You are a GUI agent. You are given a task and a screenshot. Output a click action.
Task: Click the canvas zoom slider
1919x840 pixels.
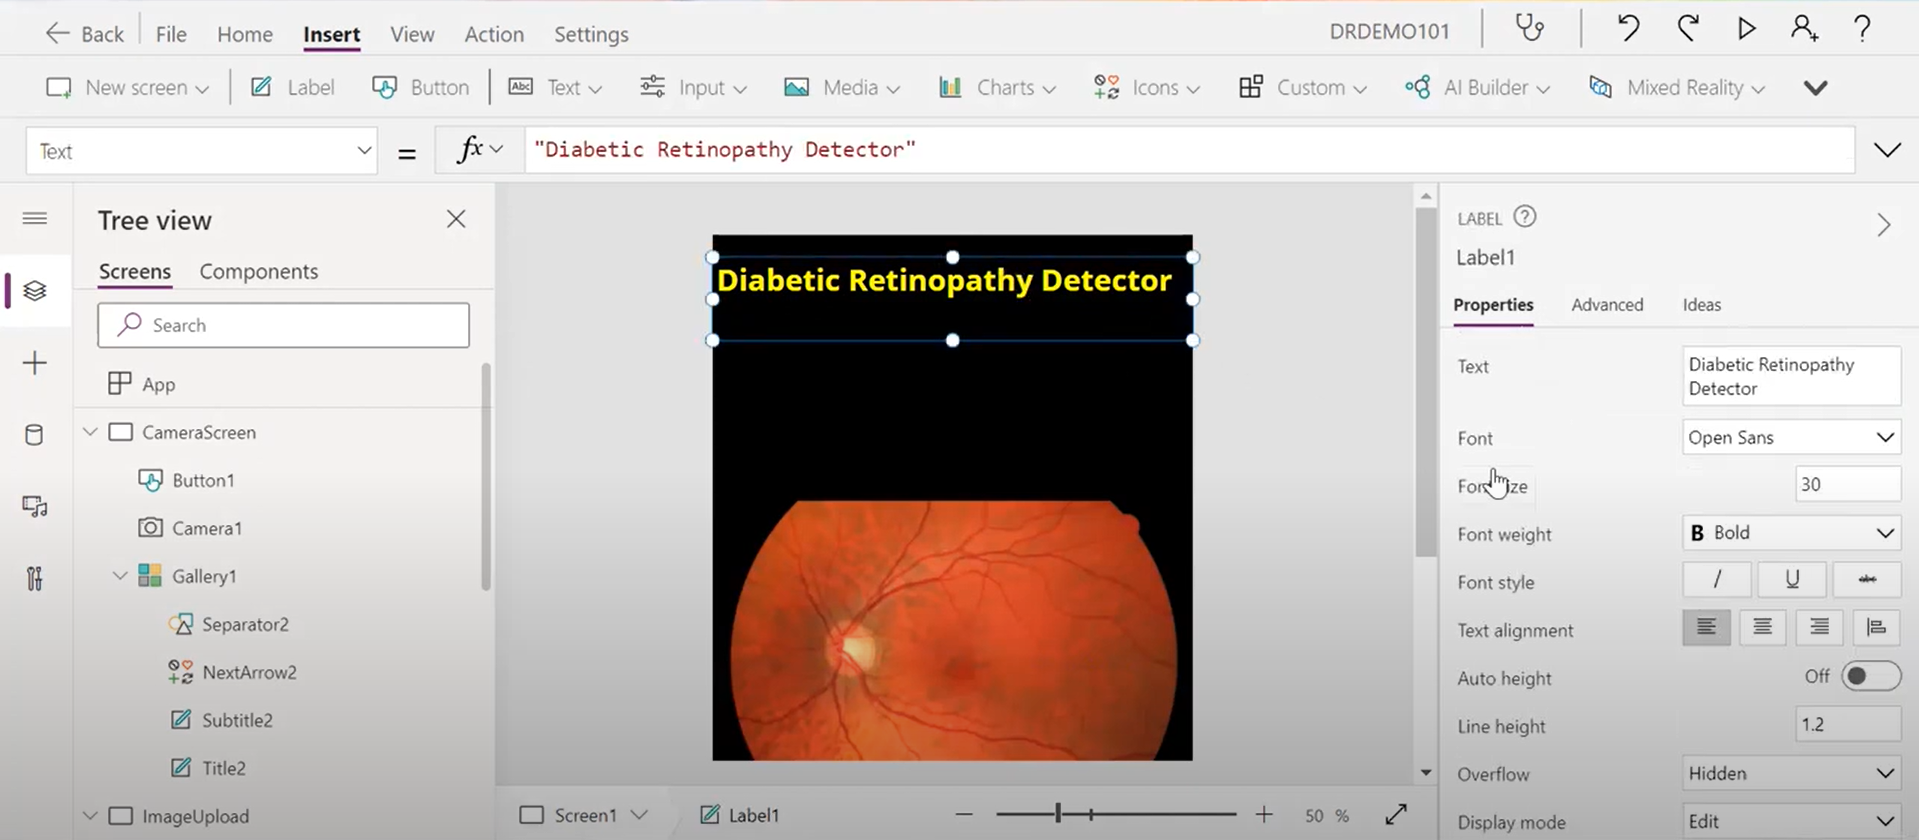click(1115, 814)
